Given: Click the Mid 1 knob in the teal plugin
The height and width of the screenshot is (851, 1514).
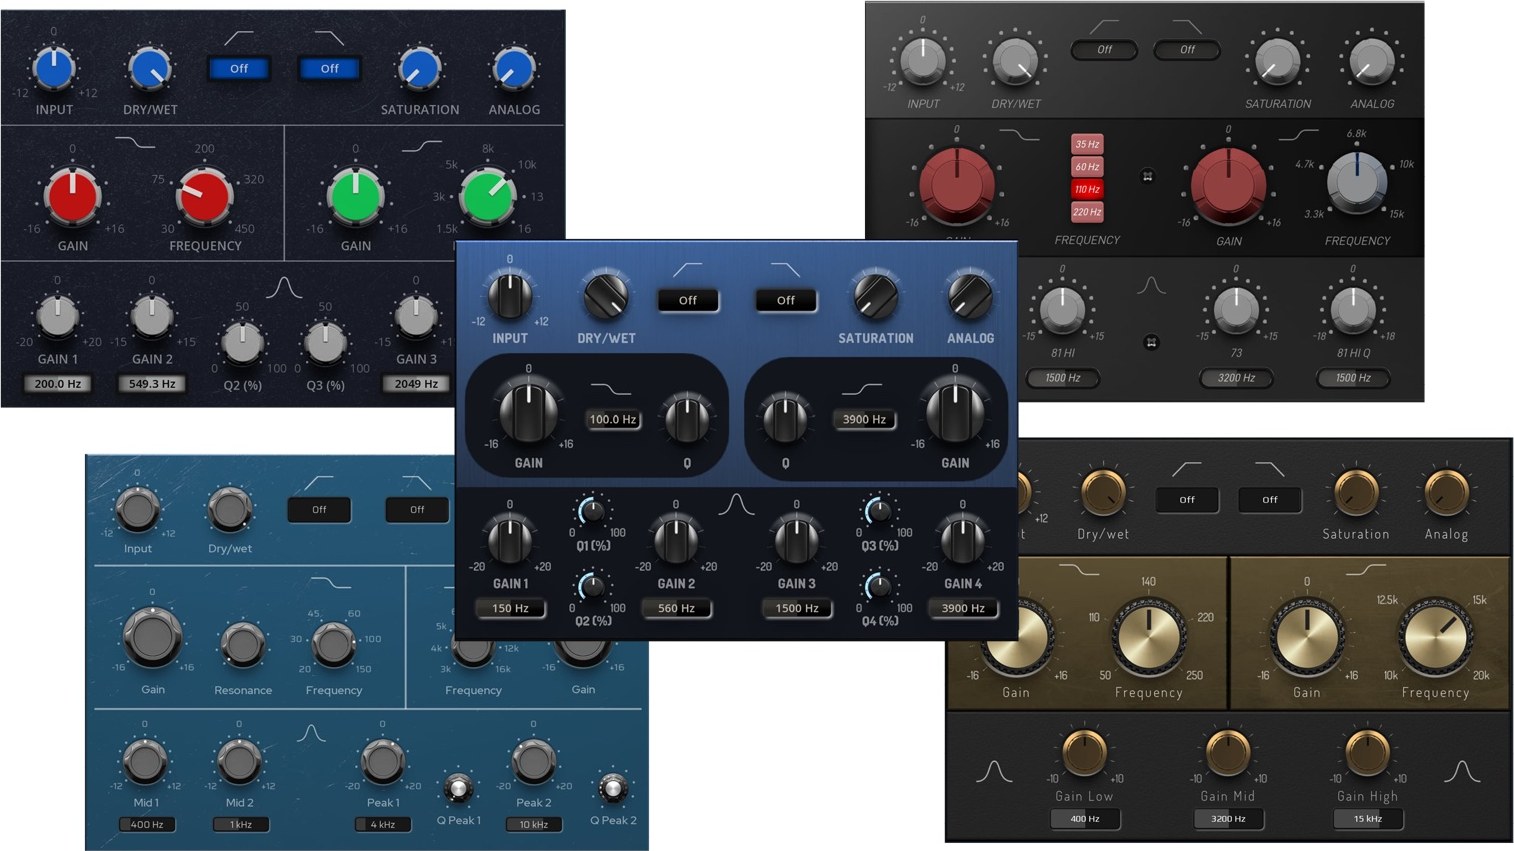Looking at the screenshot, I should click(x=145, y=761).
